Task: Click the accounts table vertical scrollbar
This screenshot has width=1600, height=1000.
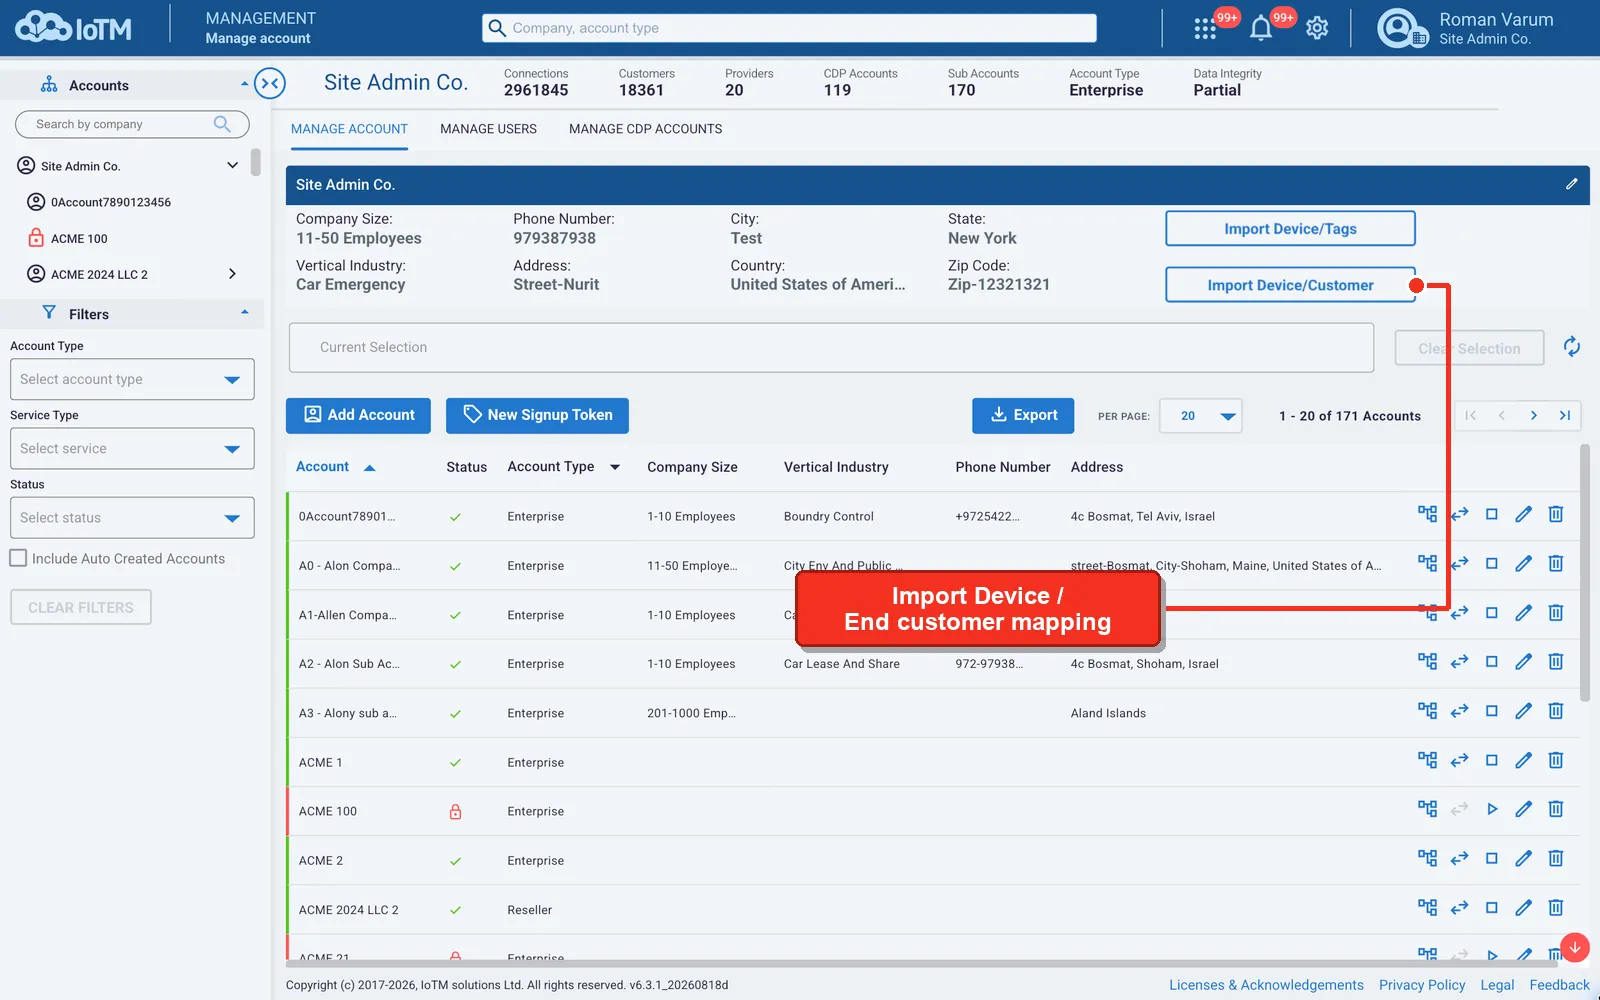Action: click(x=1584, y=573)
